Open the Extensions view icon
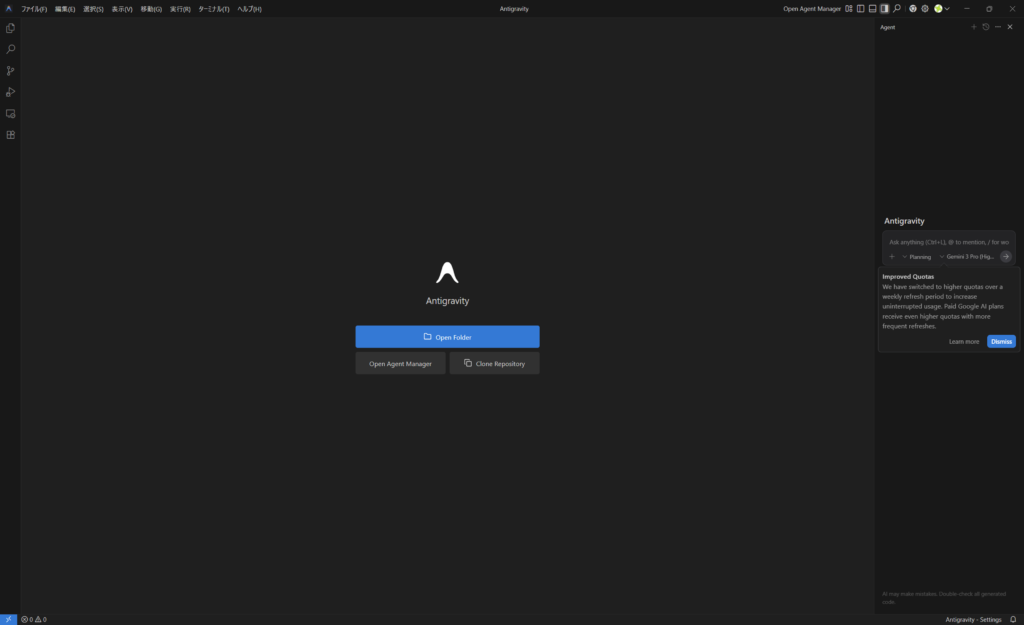 (x=11, y=135)
